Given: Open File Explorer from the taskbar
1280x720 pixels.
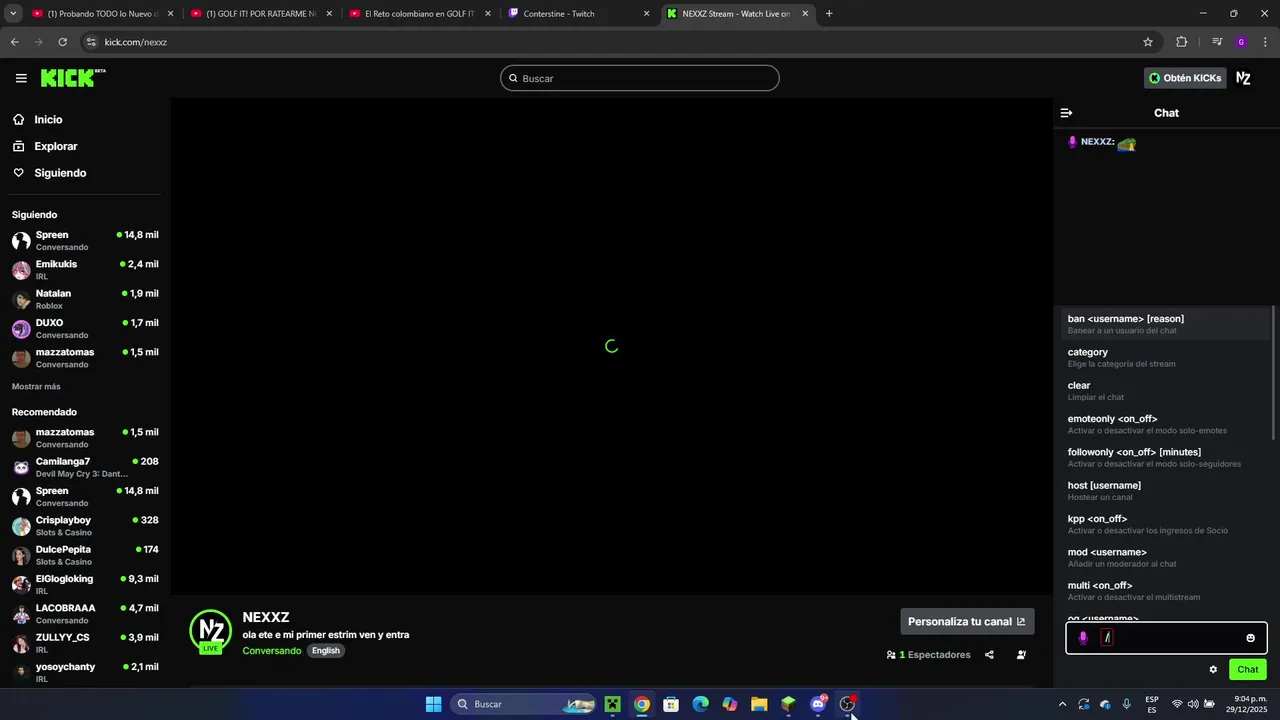Looking at the screenshot, I should point(759,704).
